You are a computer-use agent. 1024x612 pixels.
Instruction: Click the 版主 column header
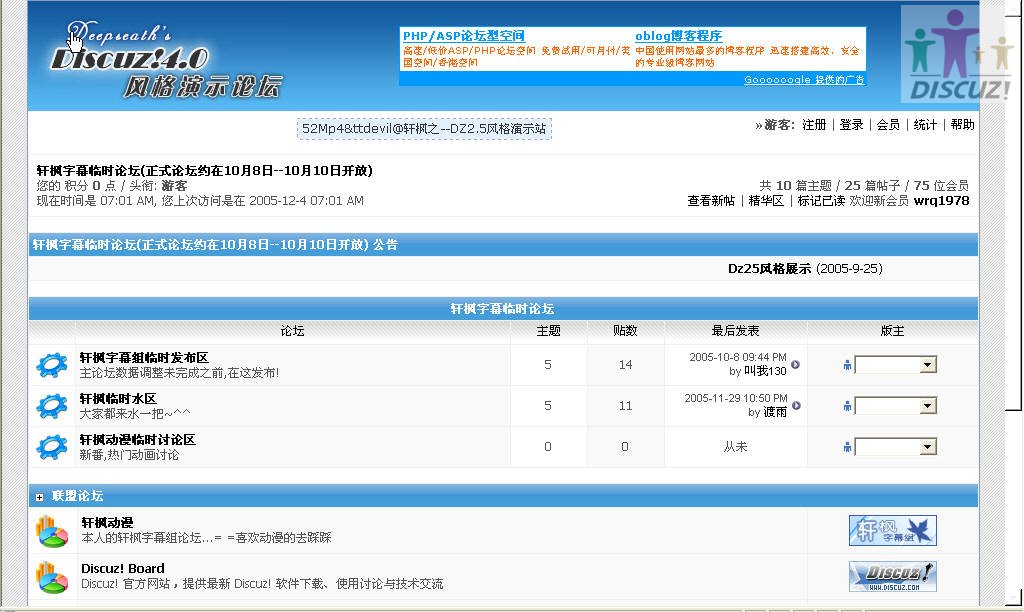pyautogui.click(x=892, y=331)
